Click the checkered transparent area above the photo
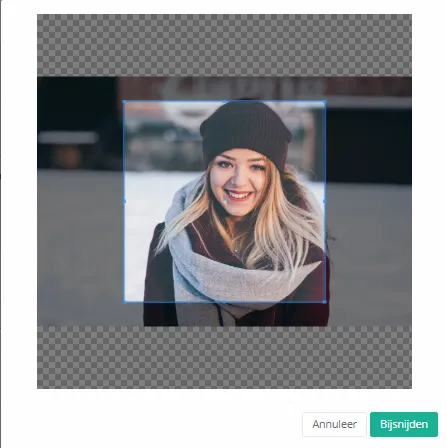This screenshot has width=447, height=448. point(224,45)
